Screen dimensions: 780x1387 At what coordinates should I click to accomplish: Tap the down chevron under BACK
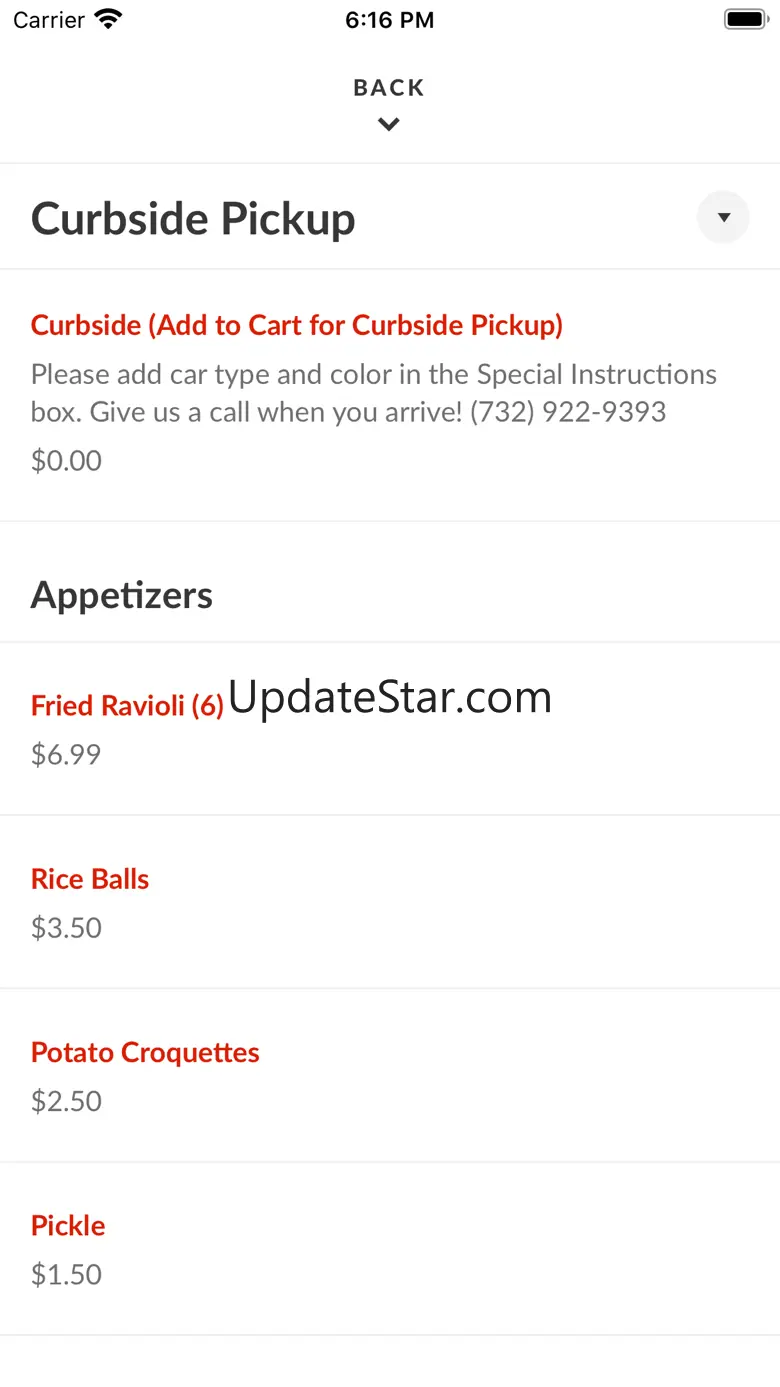[389, 125]
